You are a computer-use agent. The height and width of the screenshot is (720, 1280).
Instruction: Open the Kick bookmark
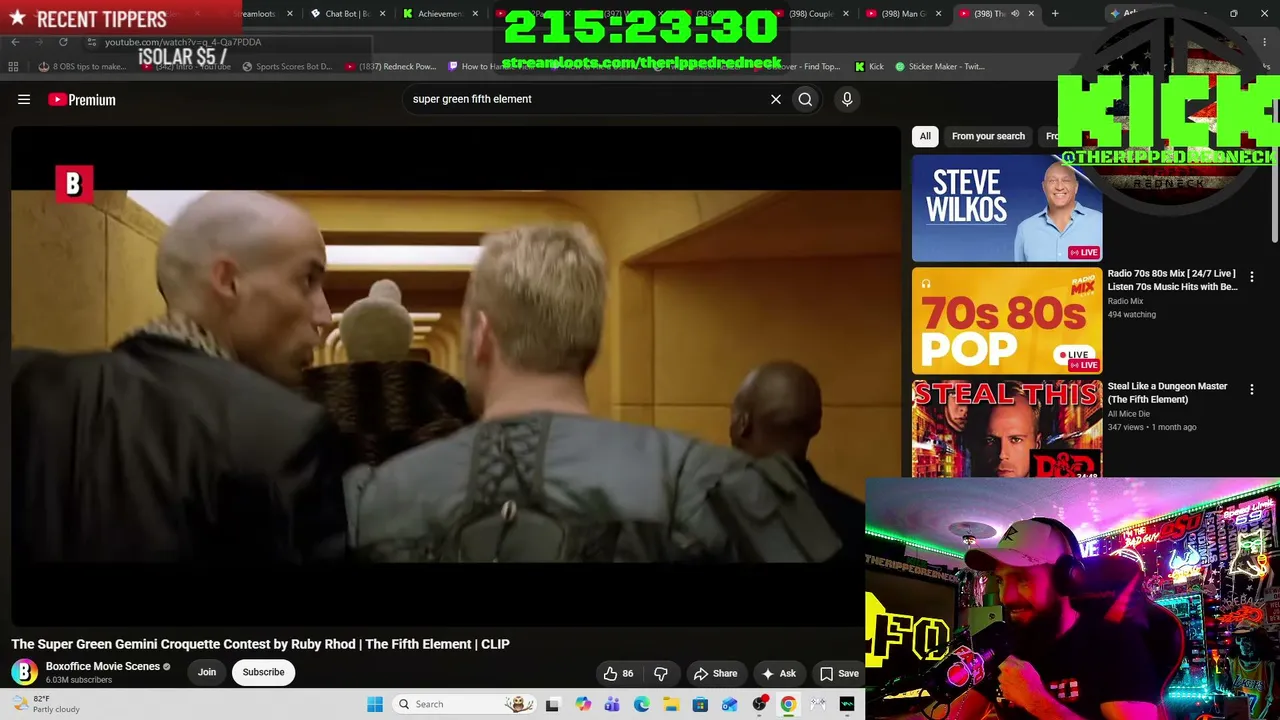tap(869, 67)
